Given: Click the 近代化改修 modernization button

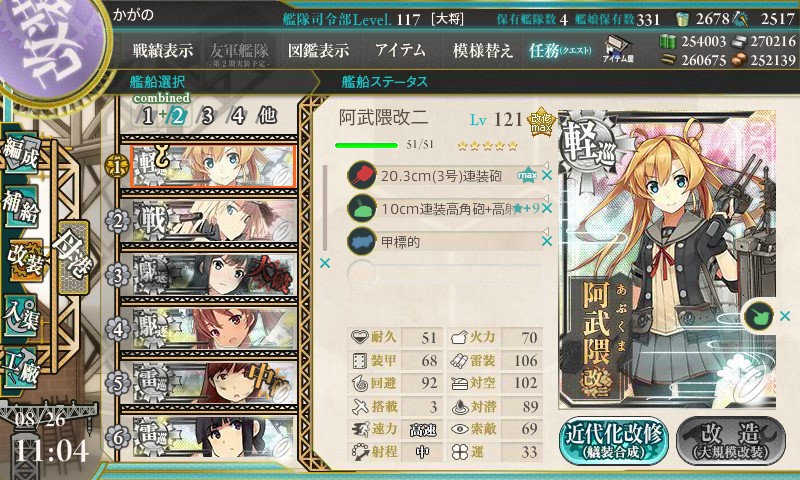Looking at the screenshot, I should (613, 440).
